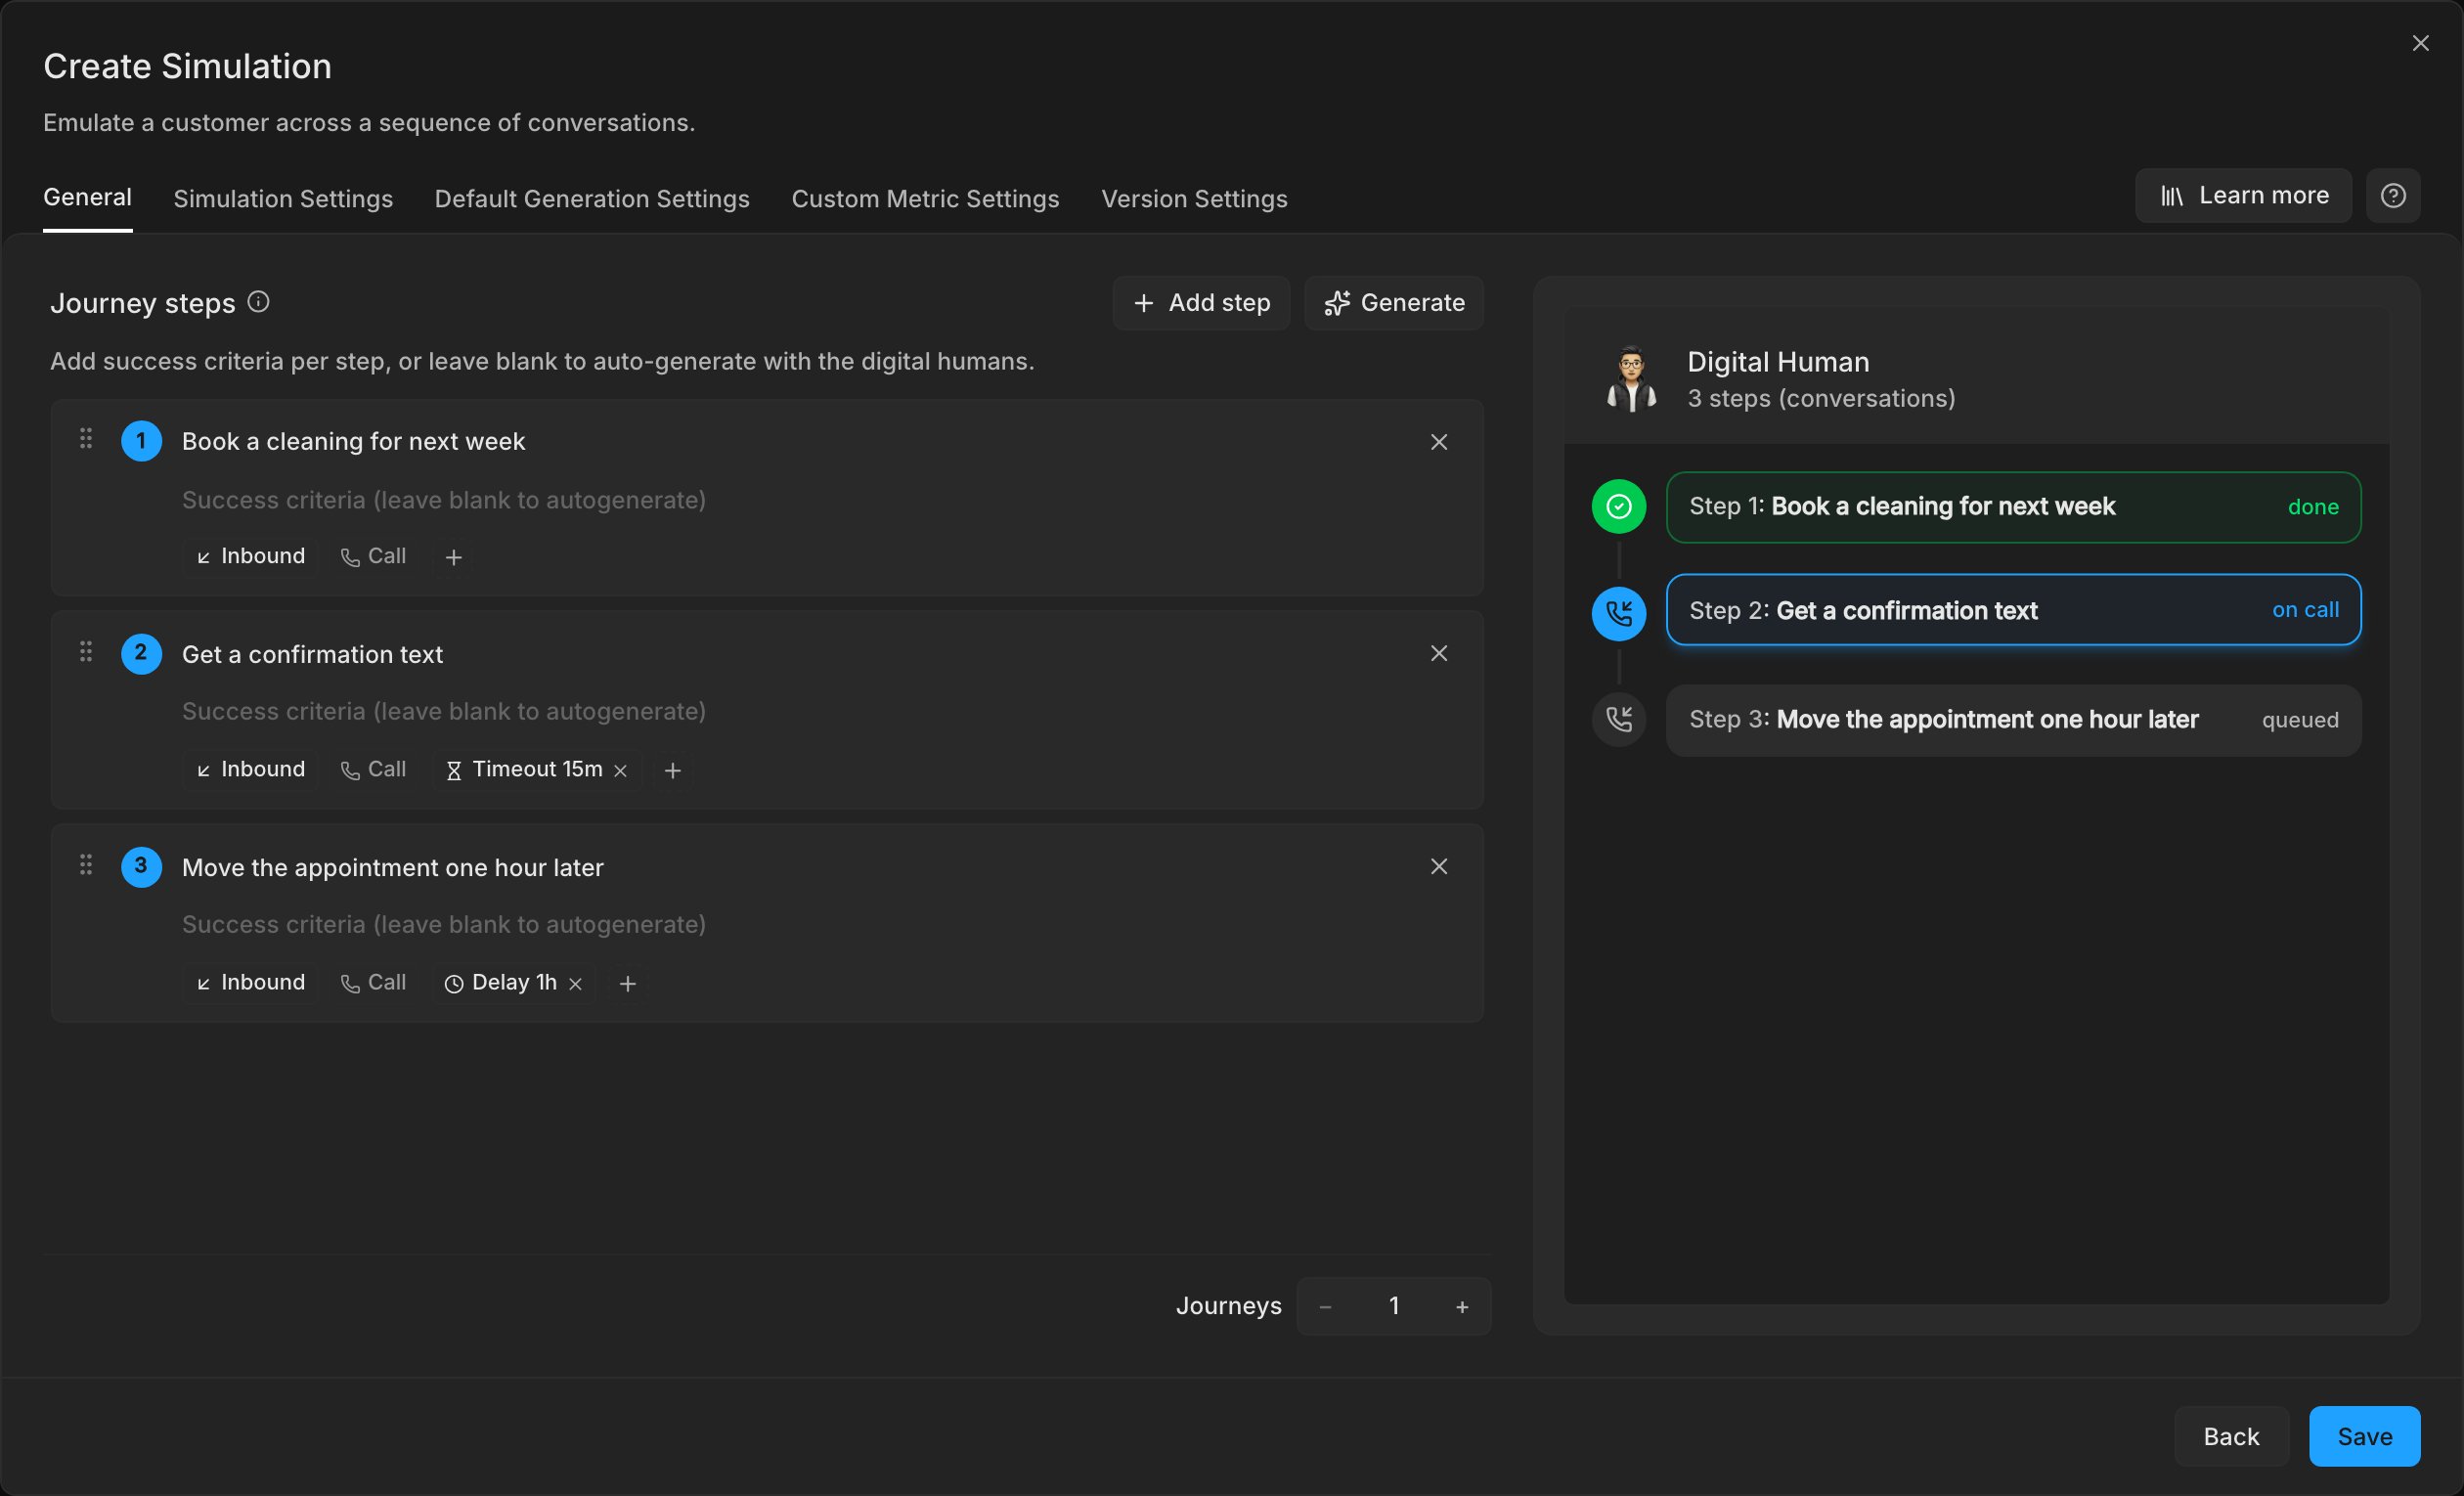Viewport: 2464px width, 1496px height.
Task: Click the Journey steps info icon
Action: click(258, 302)
